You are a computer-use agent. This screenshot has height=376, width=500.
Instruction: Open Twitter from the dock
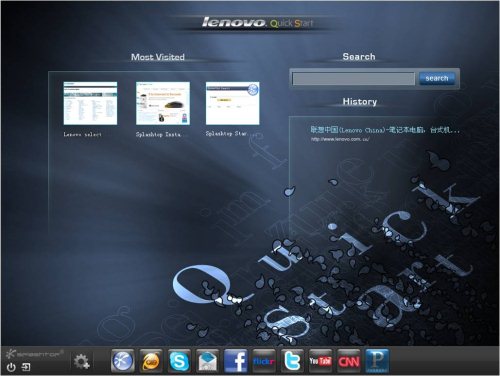coord(292,361)
